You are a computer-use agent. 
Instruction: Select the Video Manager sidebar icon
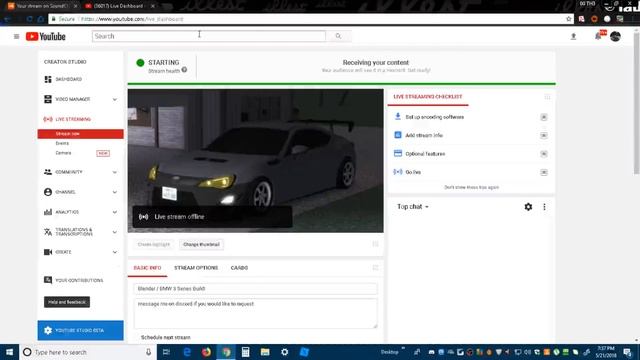coord(48,99)
